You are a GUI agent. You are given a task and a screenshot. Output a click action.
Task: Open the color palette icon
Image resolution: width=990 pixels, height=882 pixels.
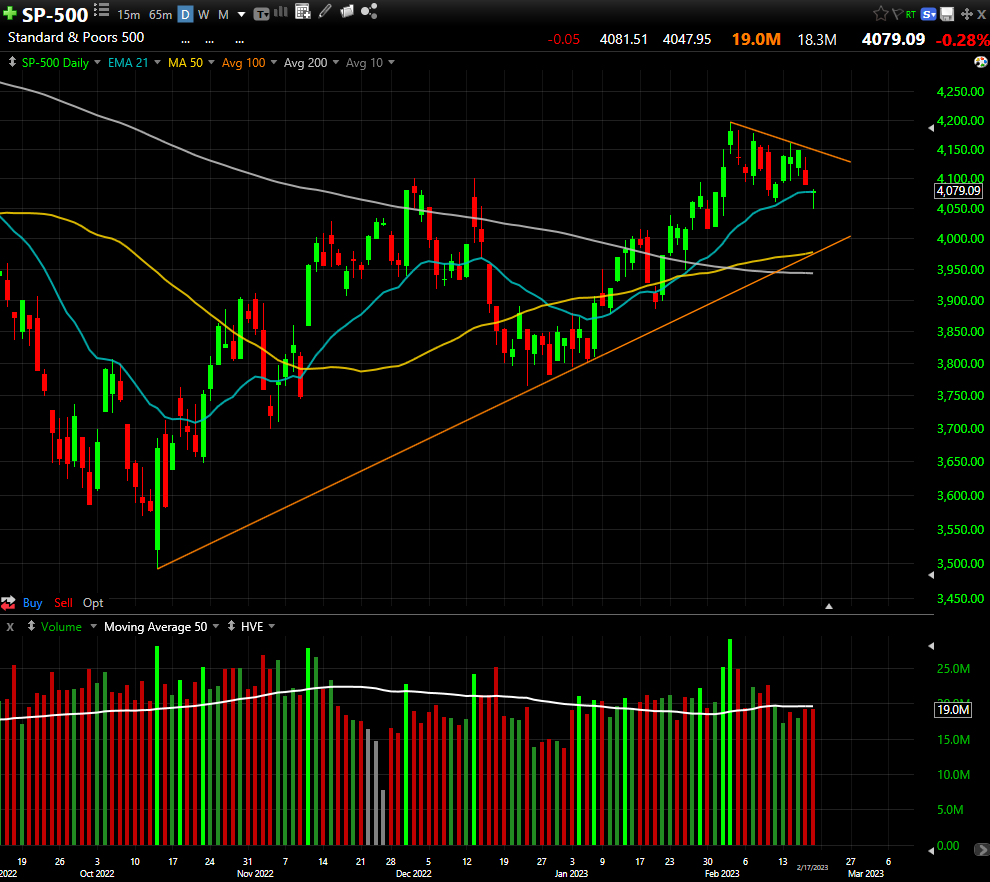point(981,62)
